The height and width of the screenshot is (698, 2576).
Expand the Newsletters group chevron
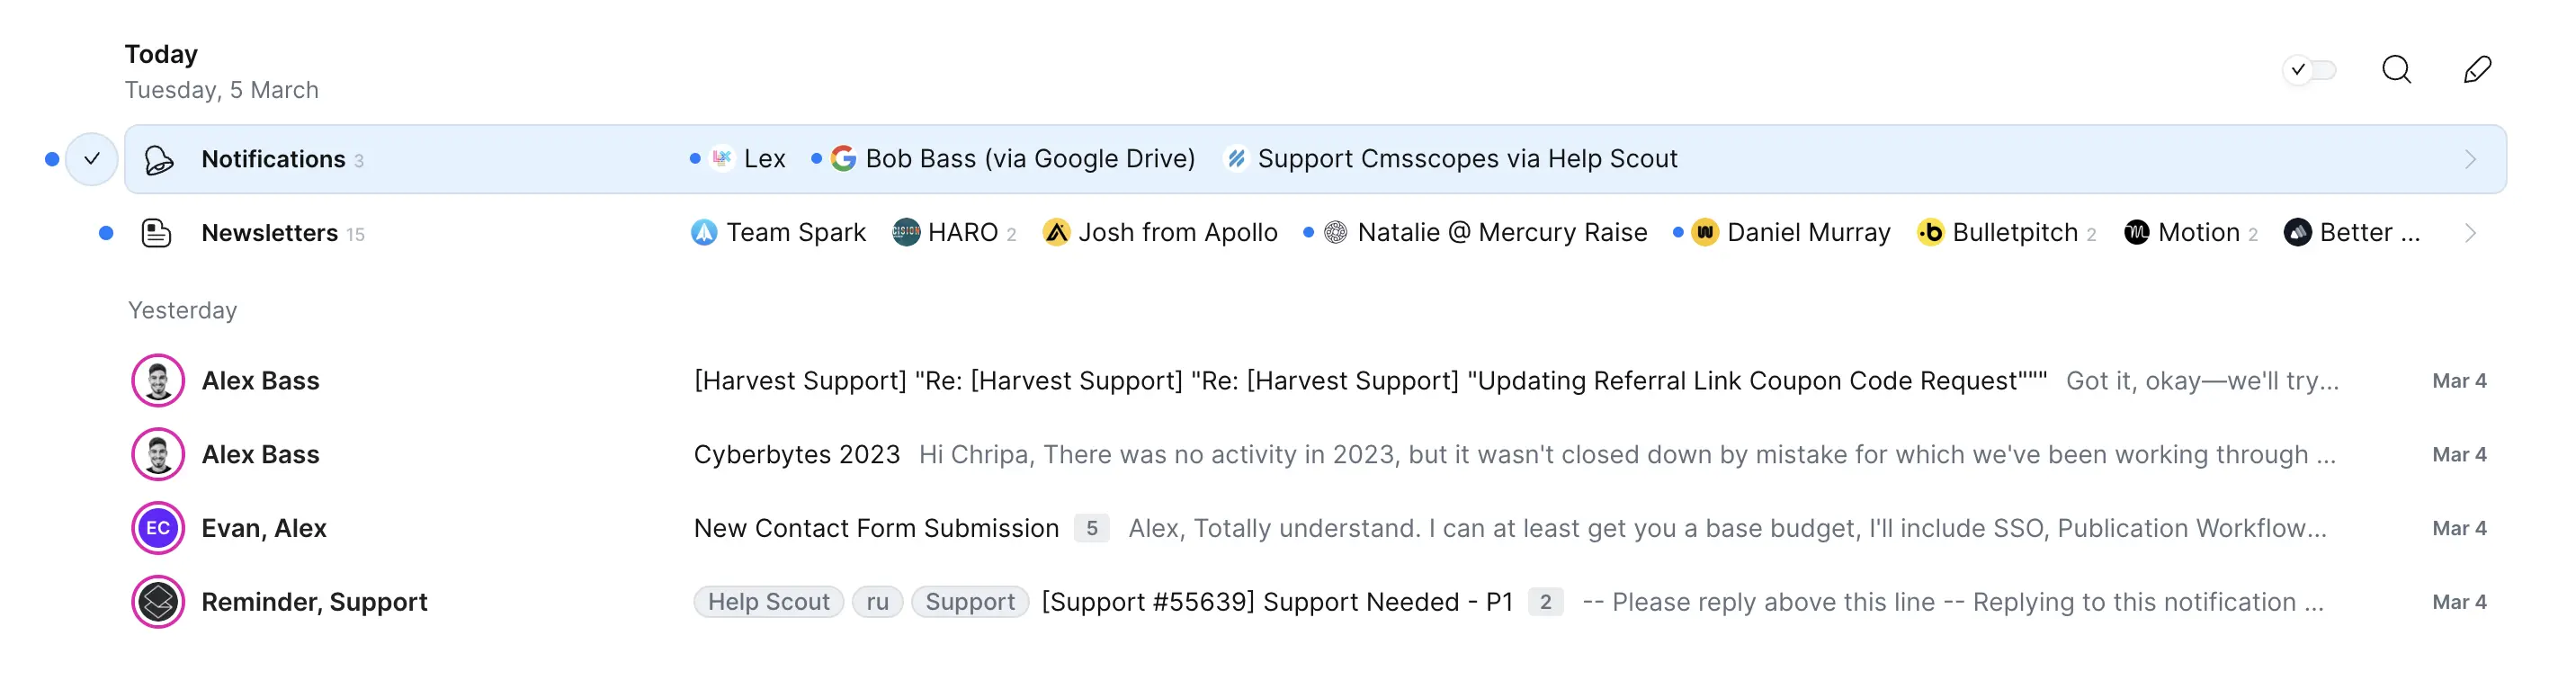[x=2470, y=234]
